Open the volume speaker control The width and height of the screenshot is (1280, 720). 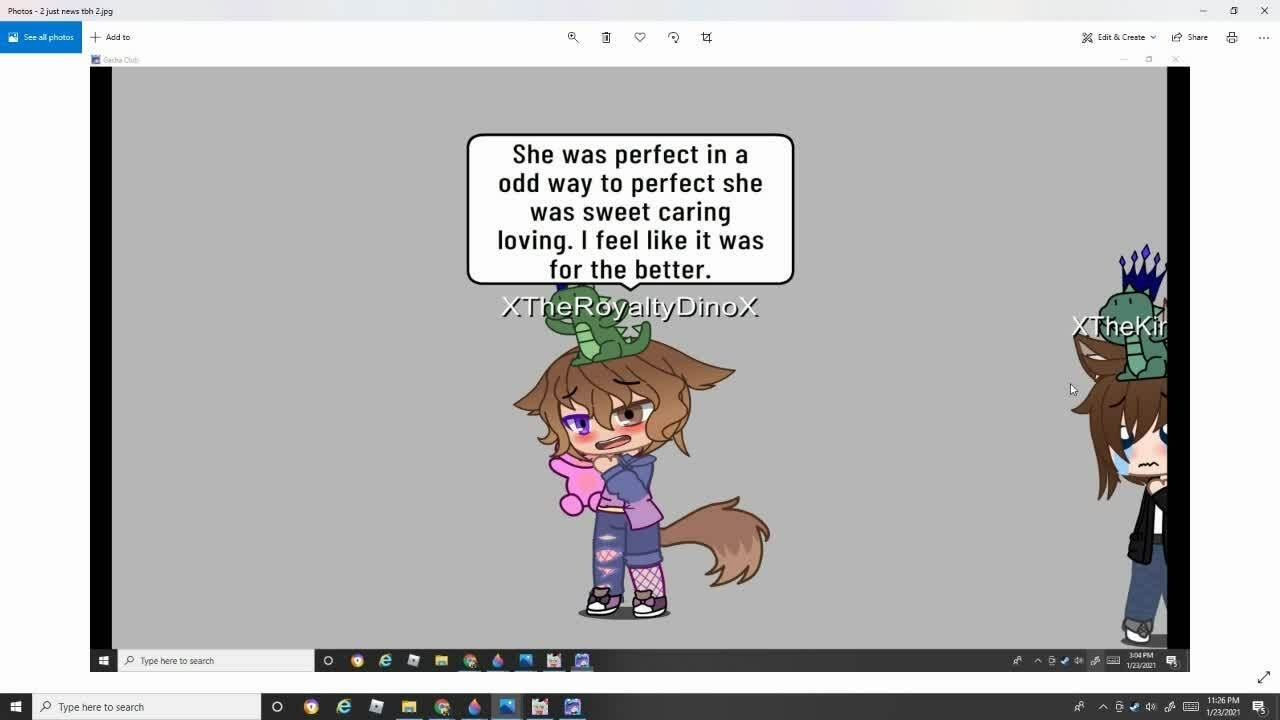tap(1151, 707)
